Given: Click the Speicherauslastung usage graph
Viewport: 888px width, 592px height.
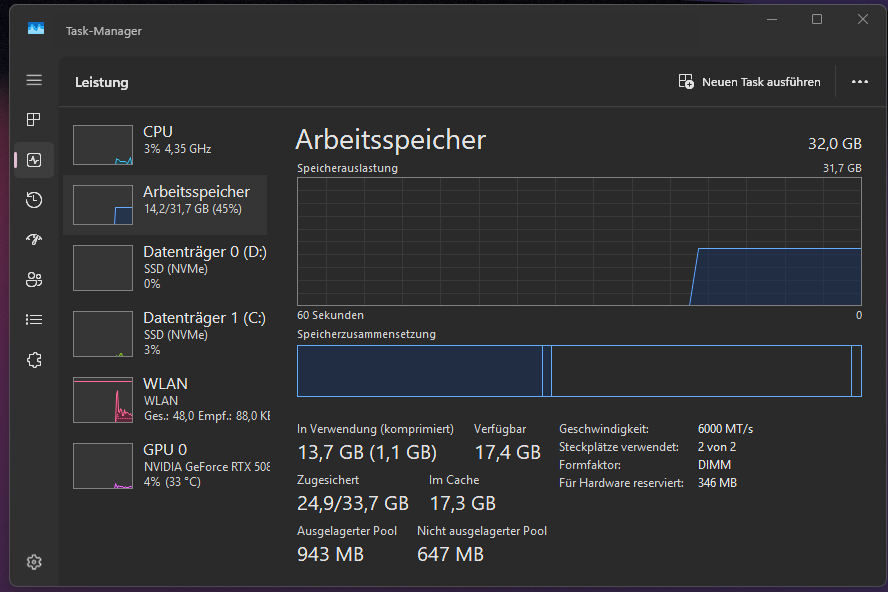Looking at the screenshot, I should [578, 242].
